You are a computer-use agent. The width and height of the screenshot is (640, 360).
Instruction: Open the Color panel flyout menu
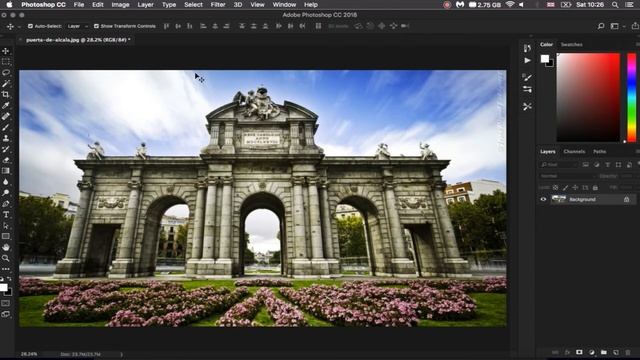[x=638, y=44]
